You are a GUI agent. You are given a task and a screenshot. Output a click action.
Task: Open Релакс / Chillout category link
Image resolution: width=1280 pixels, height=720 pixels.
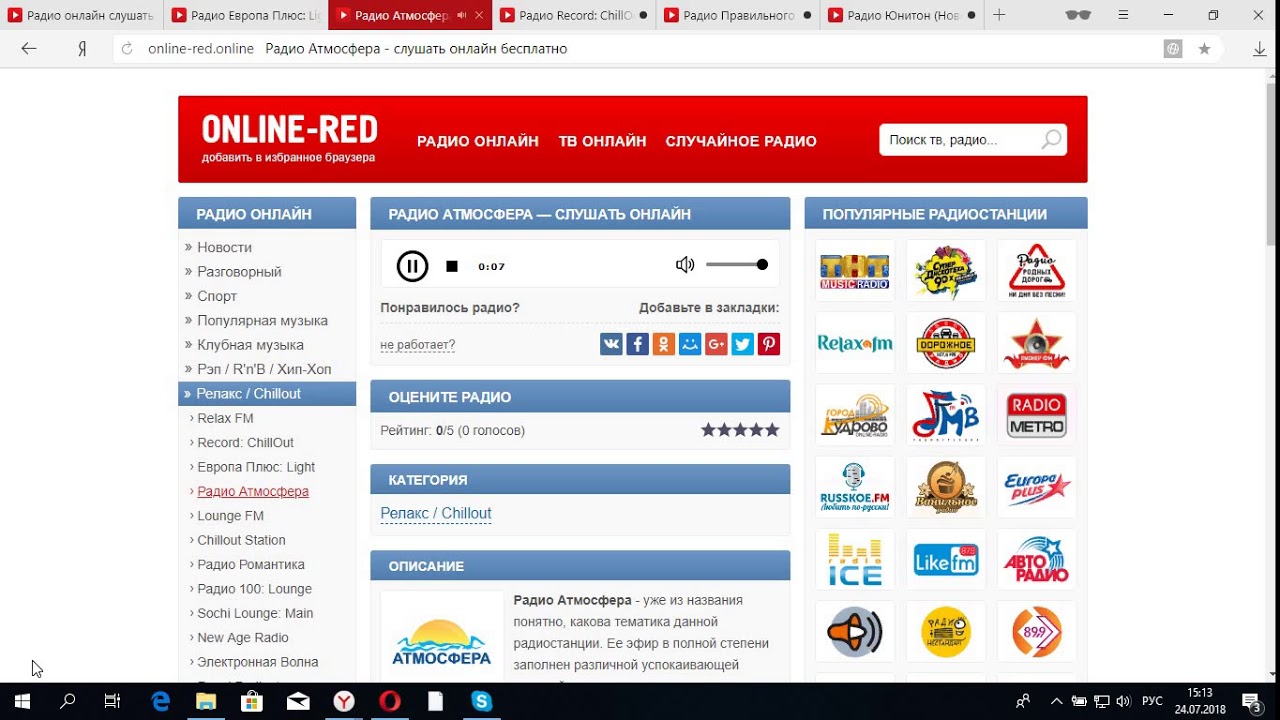436,514
